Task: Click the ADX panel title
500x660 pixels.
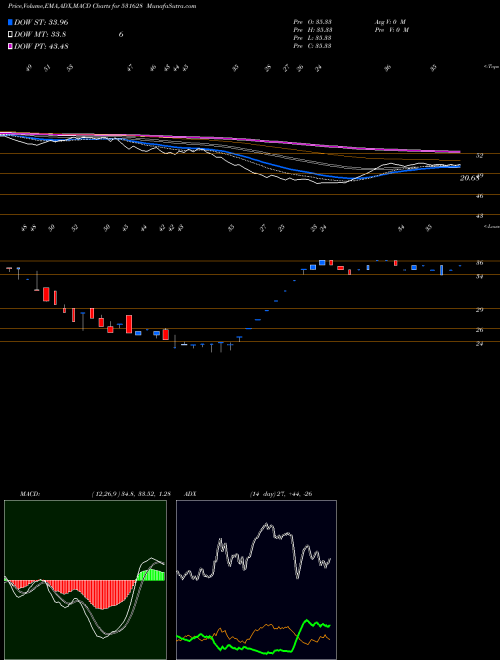Action: (189, 494)
